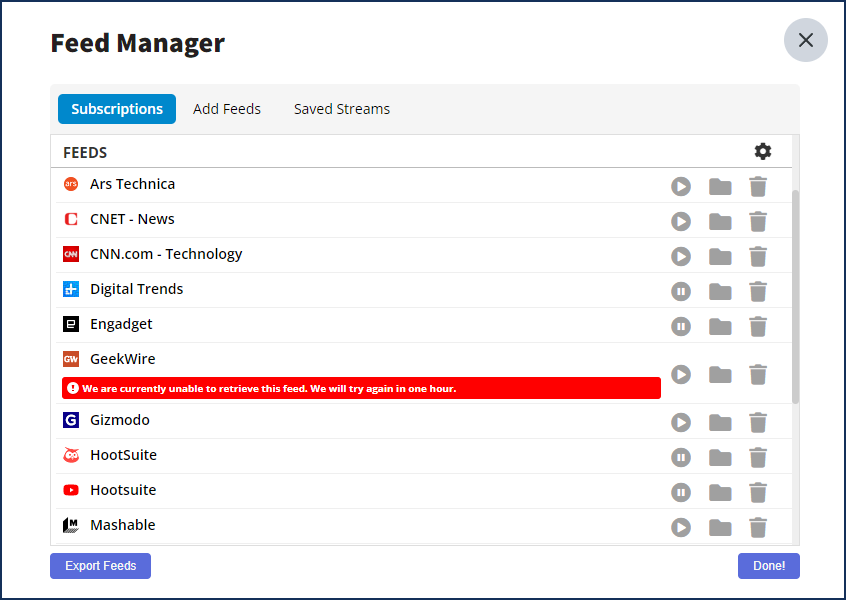
Task: Click the feeds list scrollbar thumb
Action: pyautogui.click(x=795, y=297)
